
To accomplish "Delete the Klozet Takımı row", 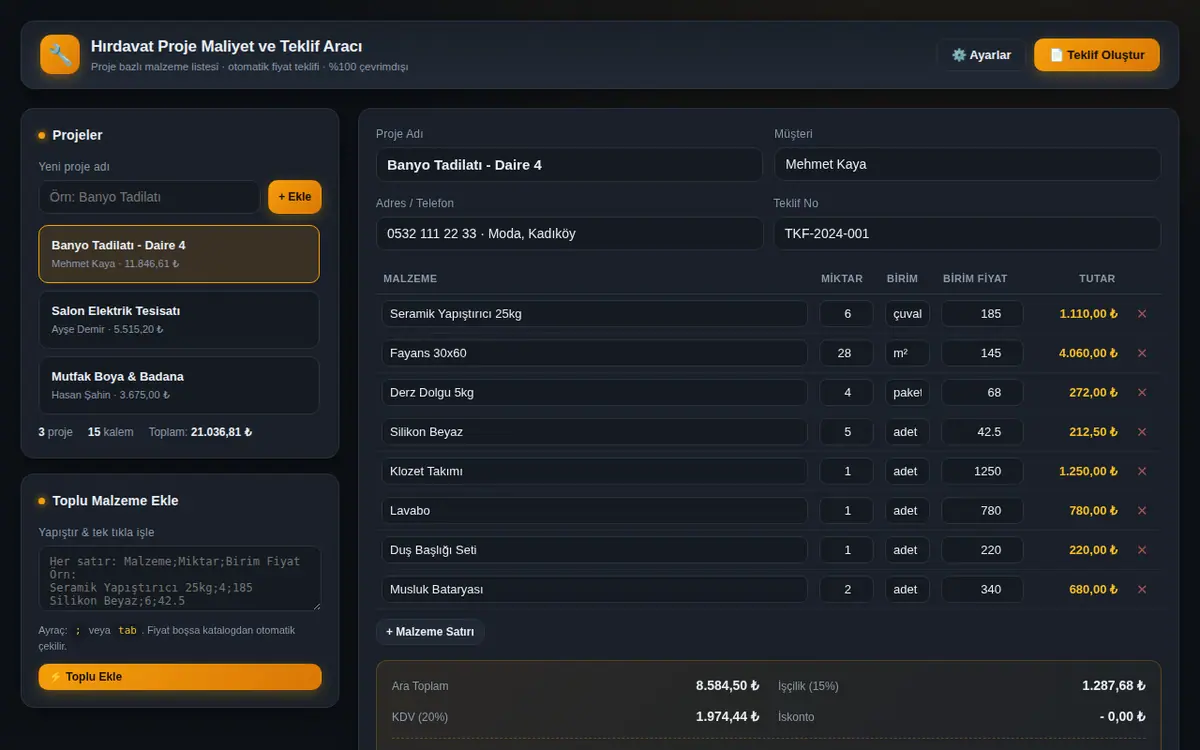I will point(1142,471).
